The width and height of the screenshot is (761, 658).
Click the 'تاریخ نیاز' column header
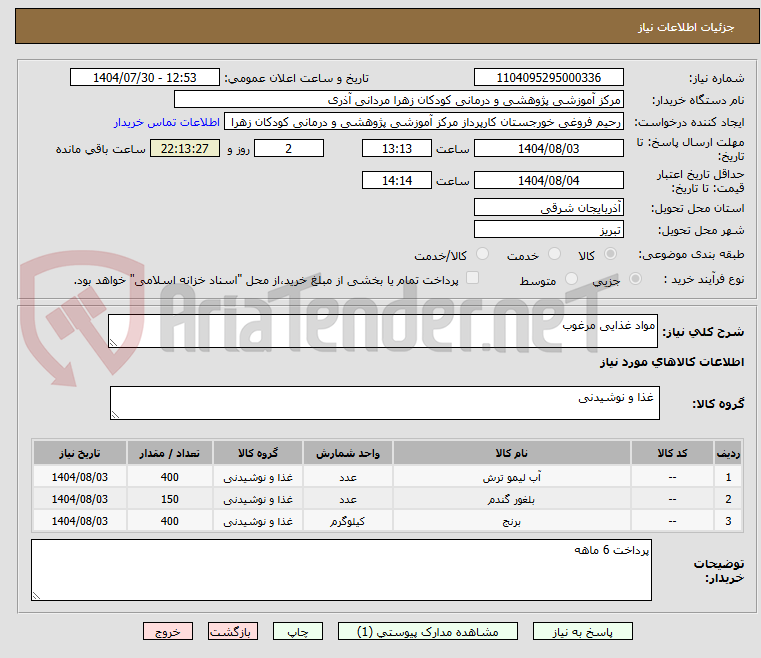point(80,453)
